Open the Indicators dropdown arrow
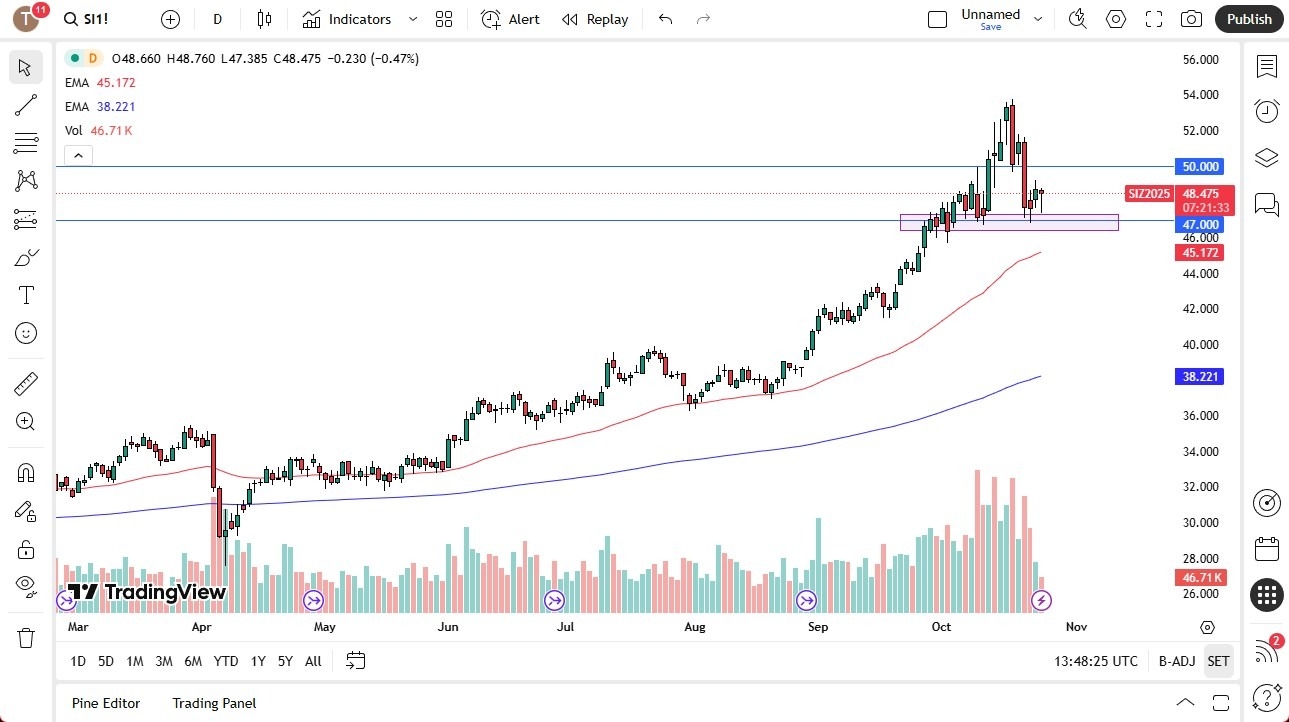The image size is (1289, 722). coord(411,19)
